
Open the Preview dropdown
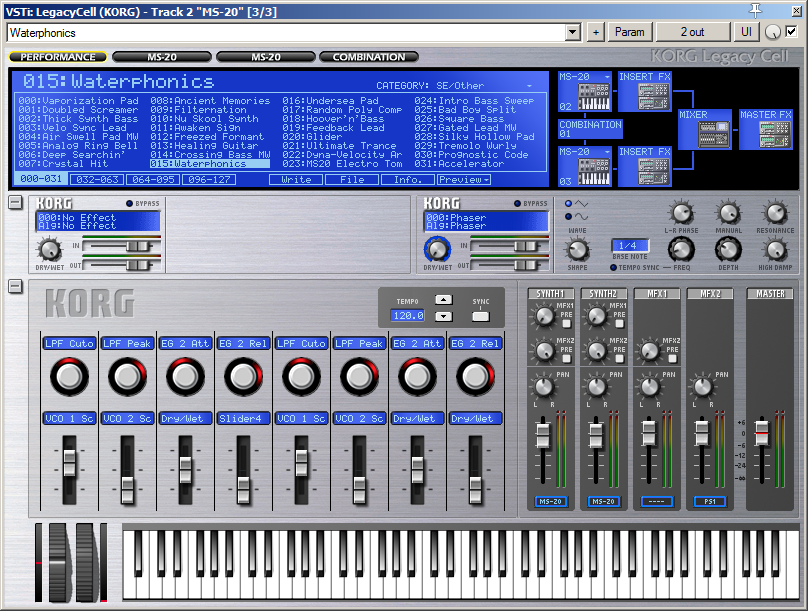pyautogui.click(x=464, y=180)
